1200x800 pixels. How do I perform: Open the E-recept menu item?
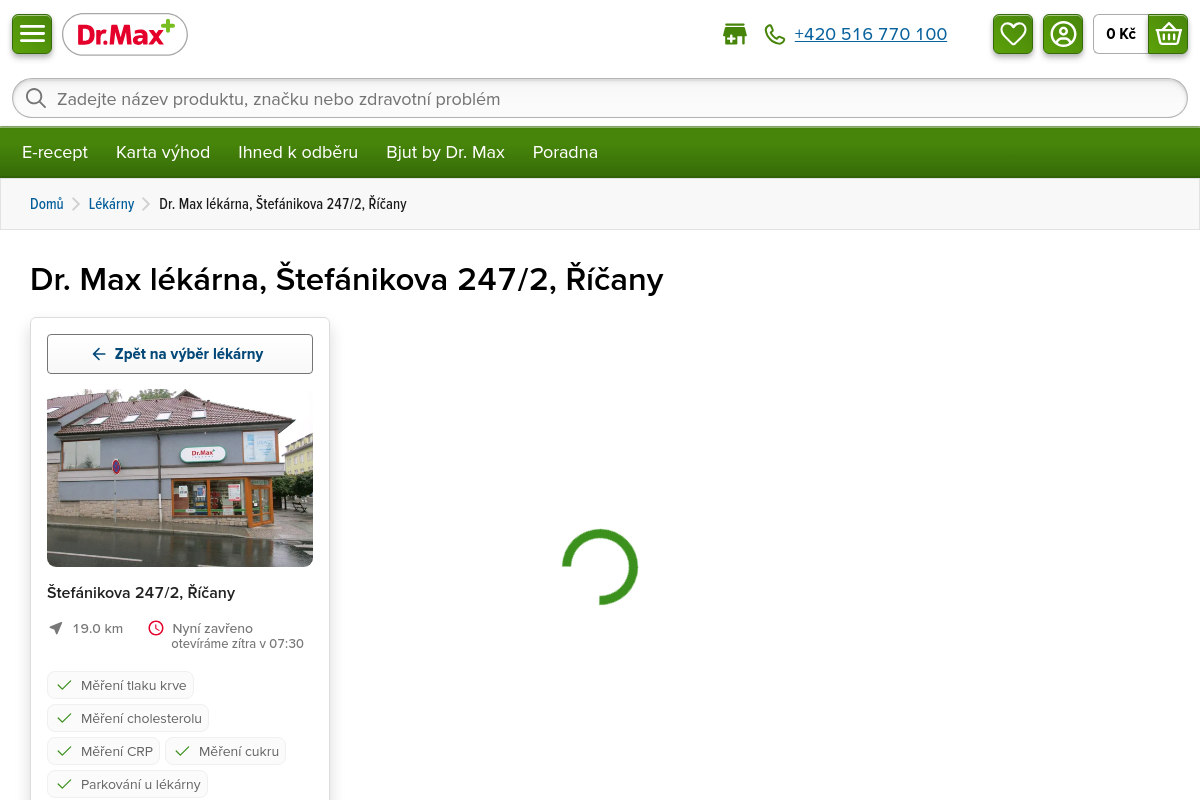pyautogui.click(x=55, y=152)
